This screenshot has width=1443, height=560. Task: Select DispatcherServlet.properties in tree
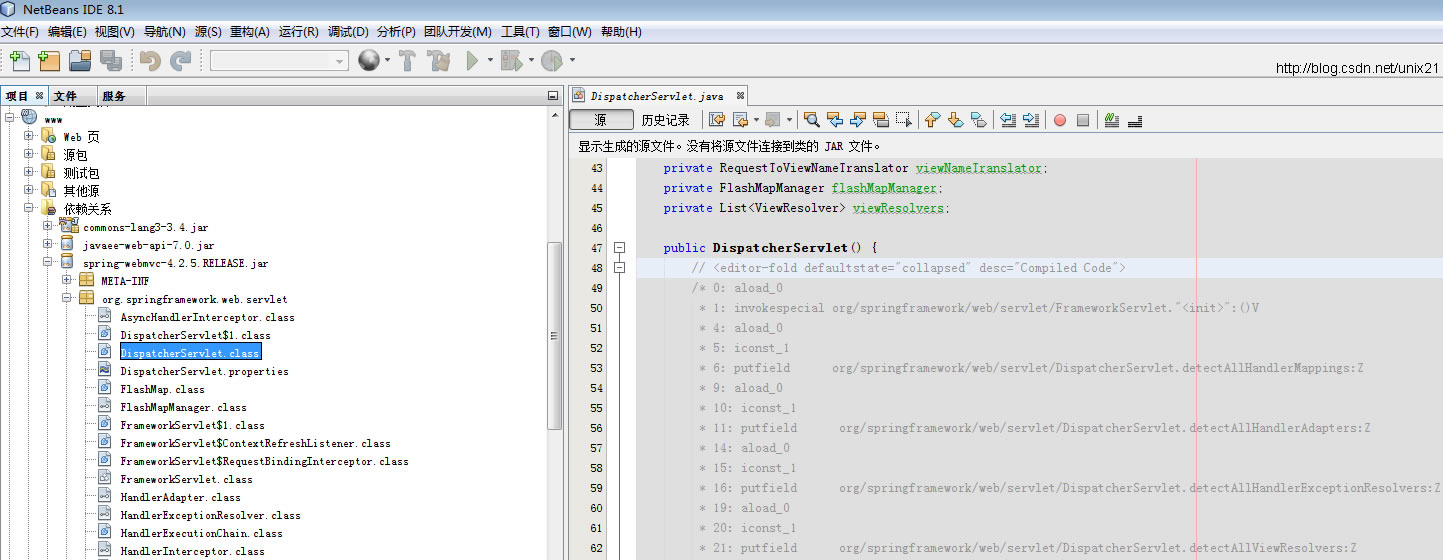(204, 371)
